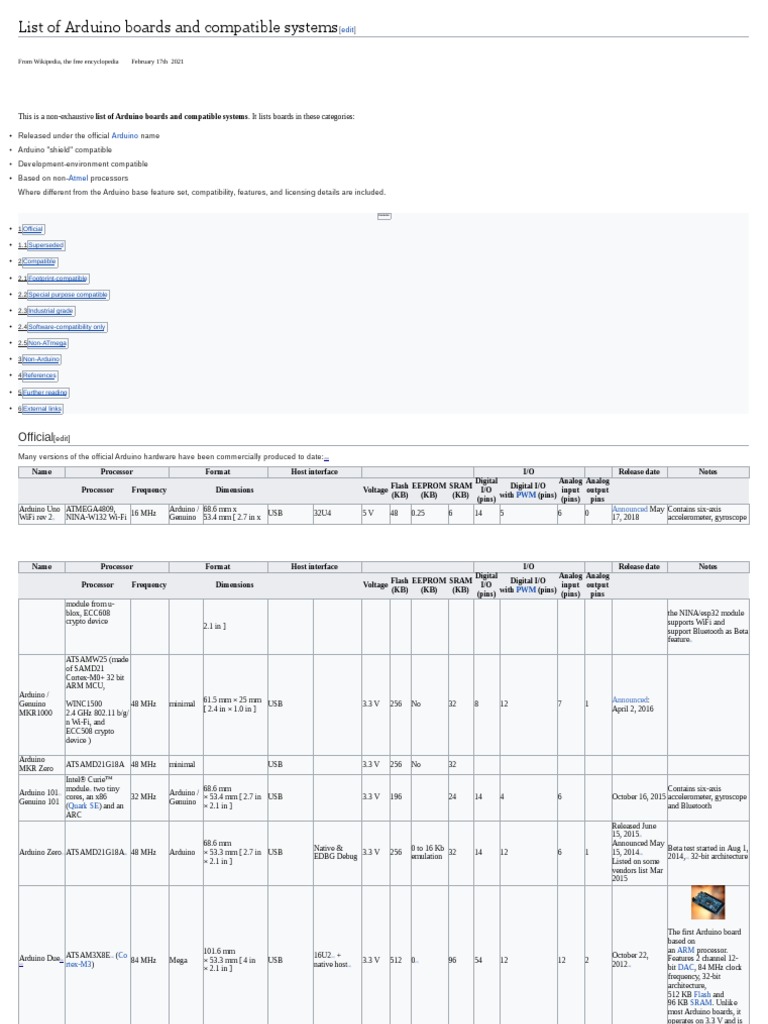Select the 'Arduino MKR Zero' name cell
Screen dimensions: 768x1024
(x=41, y=764)
